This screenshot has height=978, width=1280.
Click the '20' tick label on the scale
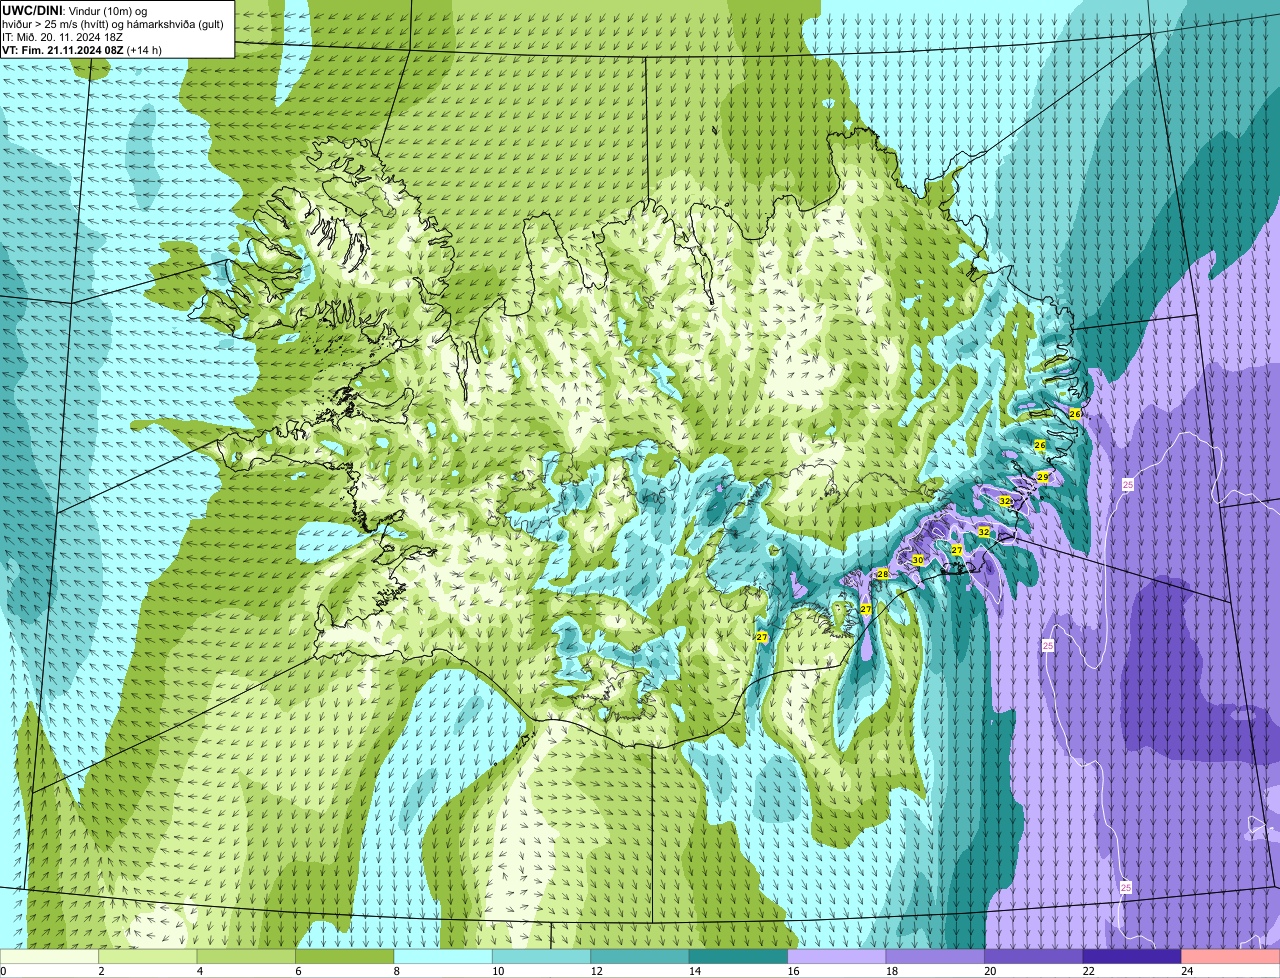click(990, 971)
